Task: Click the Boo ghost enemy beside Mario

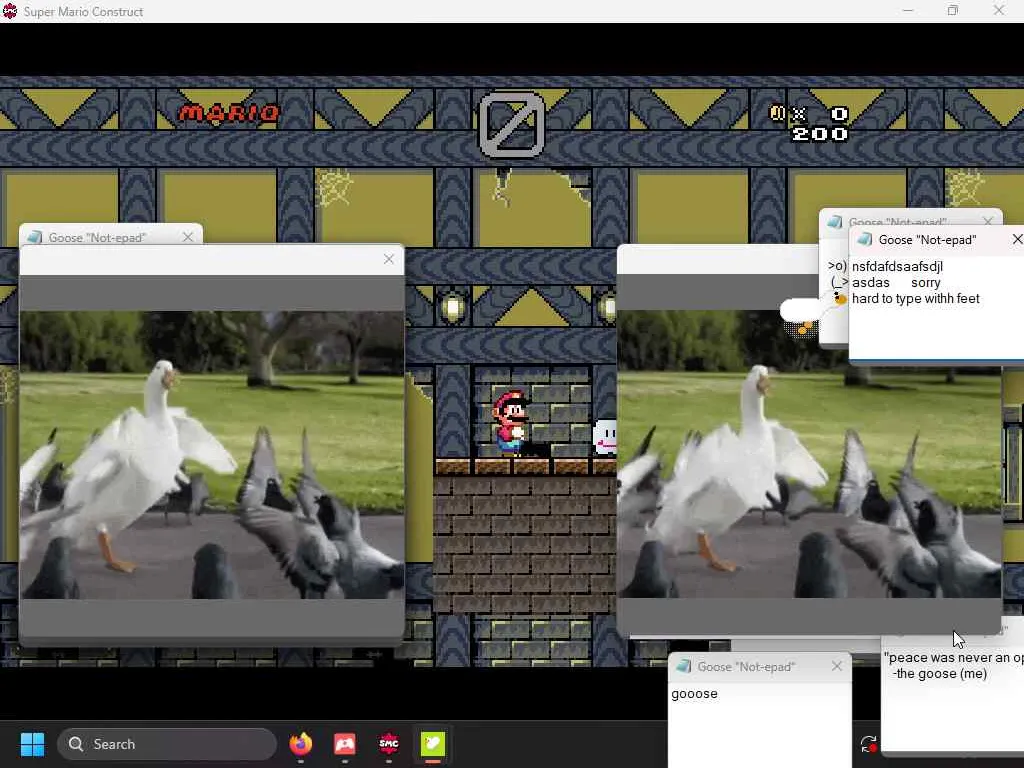Action: coord(604,437)
